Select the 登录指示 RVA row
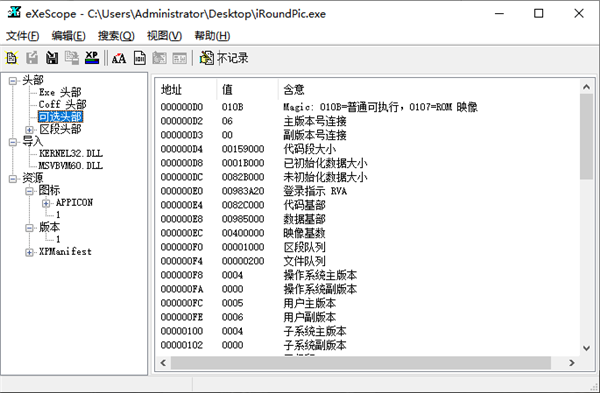 pos(367,191)
